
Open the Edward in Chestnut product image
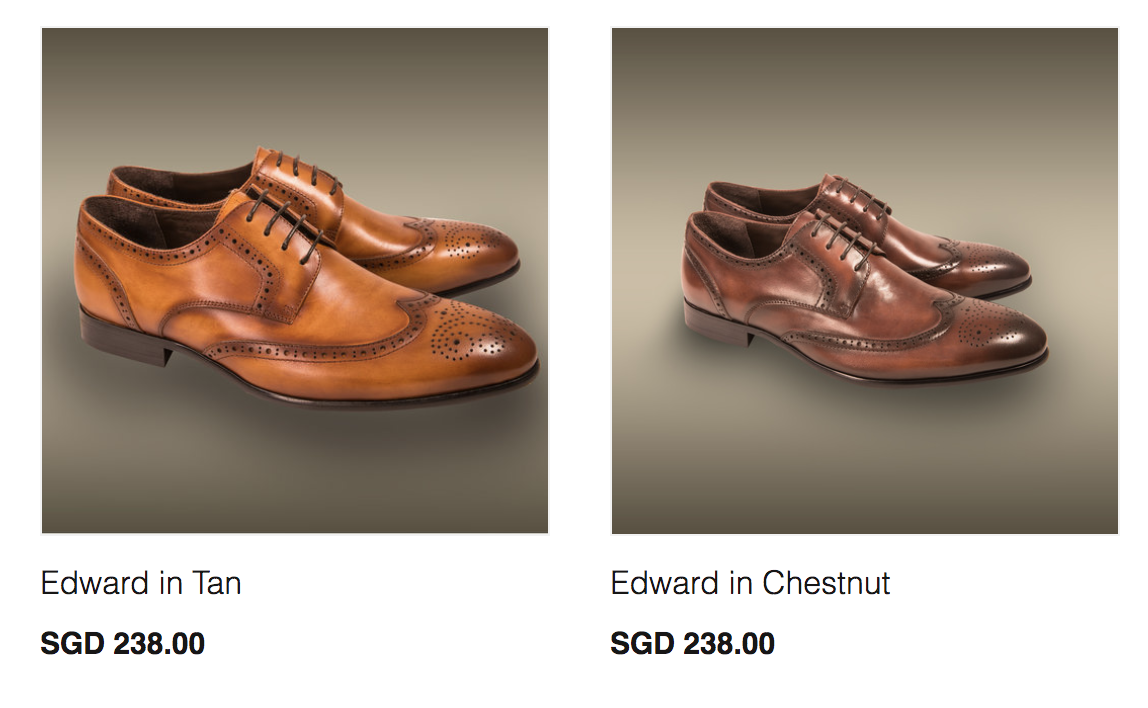(865, 280)
